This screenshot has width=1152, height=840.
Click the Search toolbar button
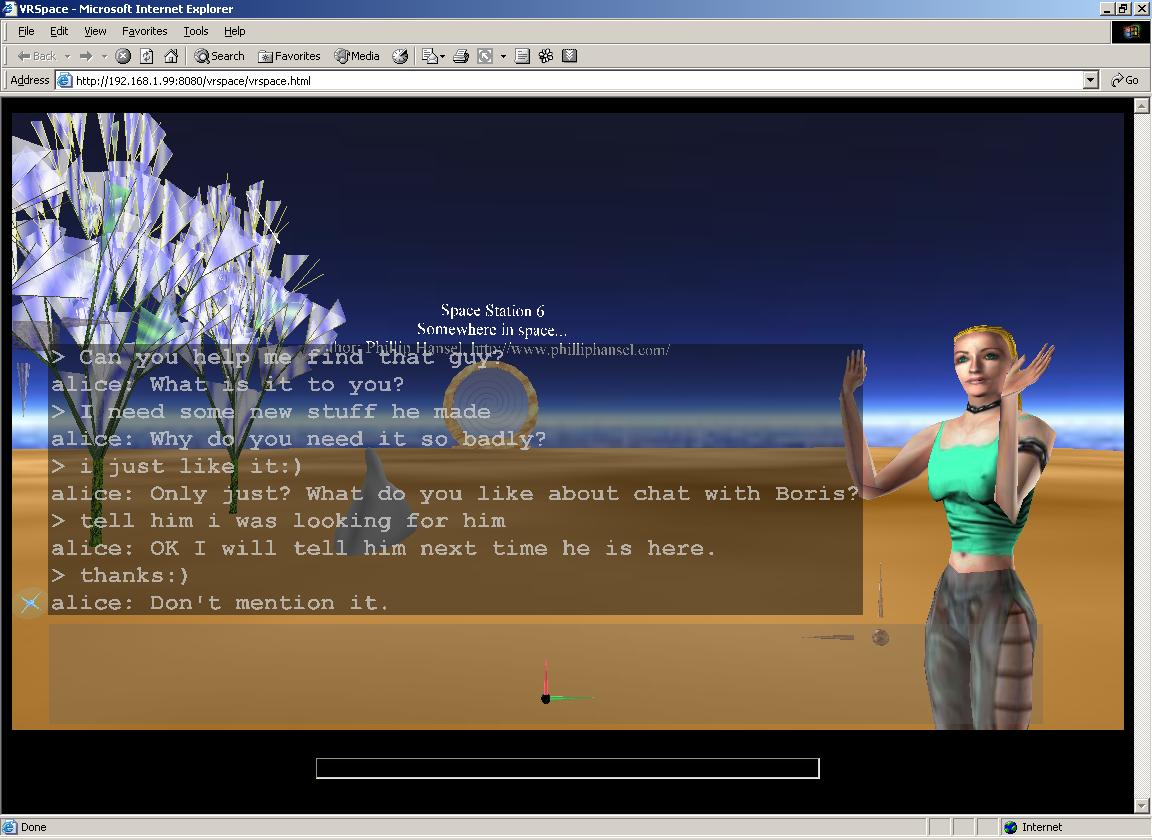pos(219,56)
